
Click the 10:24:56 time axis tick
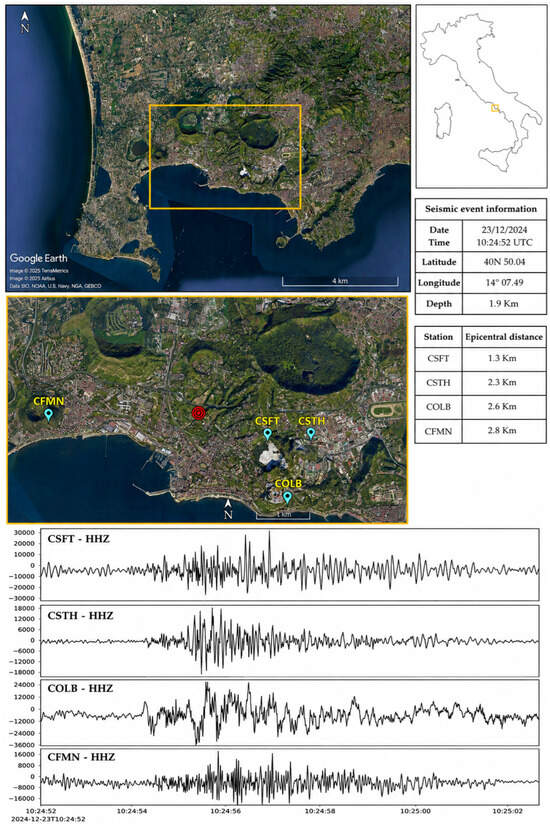[226, 811]
